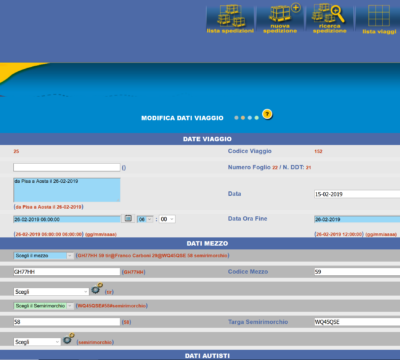The width and height of the screenshot is (400, 360).
Task: Click the description textarea da Pisa a Aosta
Action: [67, 190]
